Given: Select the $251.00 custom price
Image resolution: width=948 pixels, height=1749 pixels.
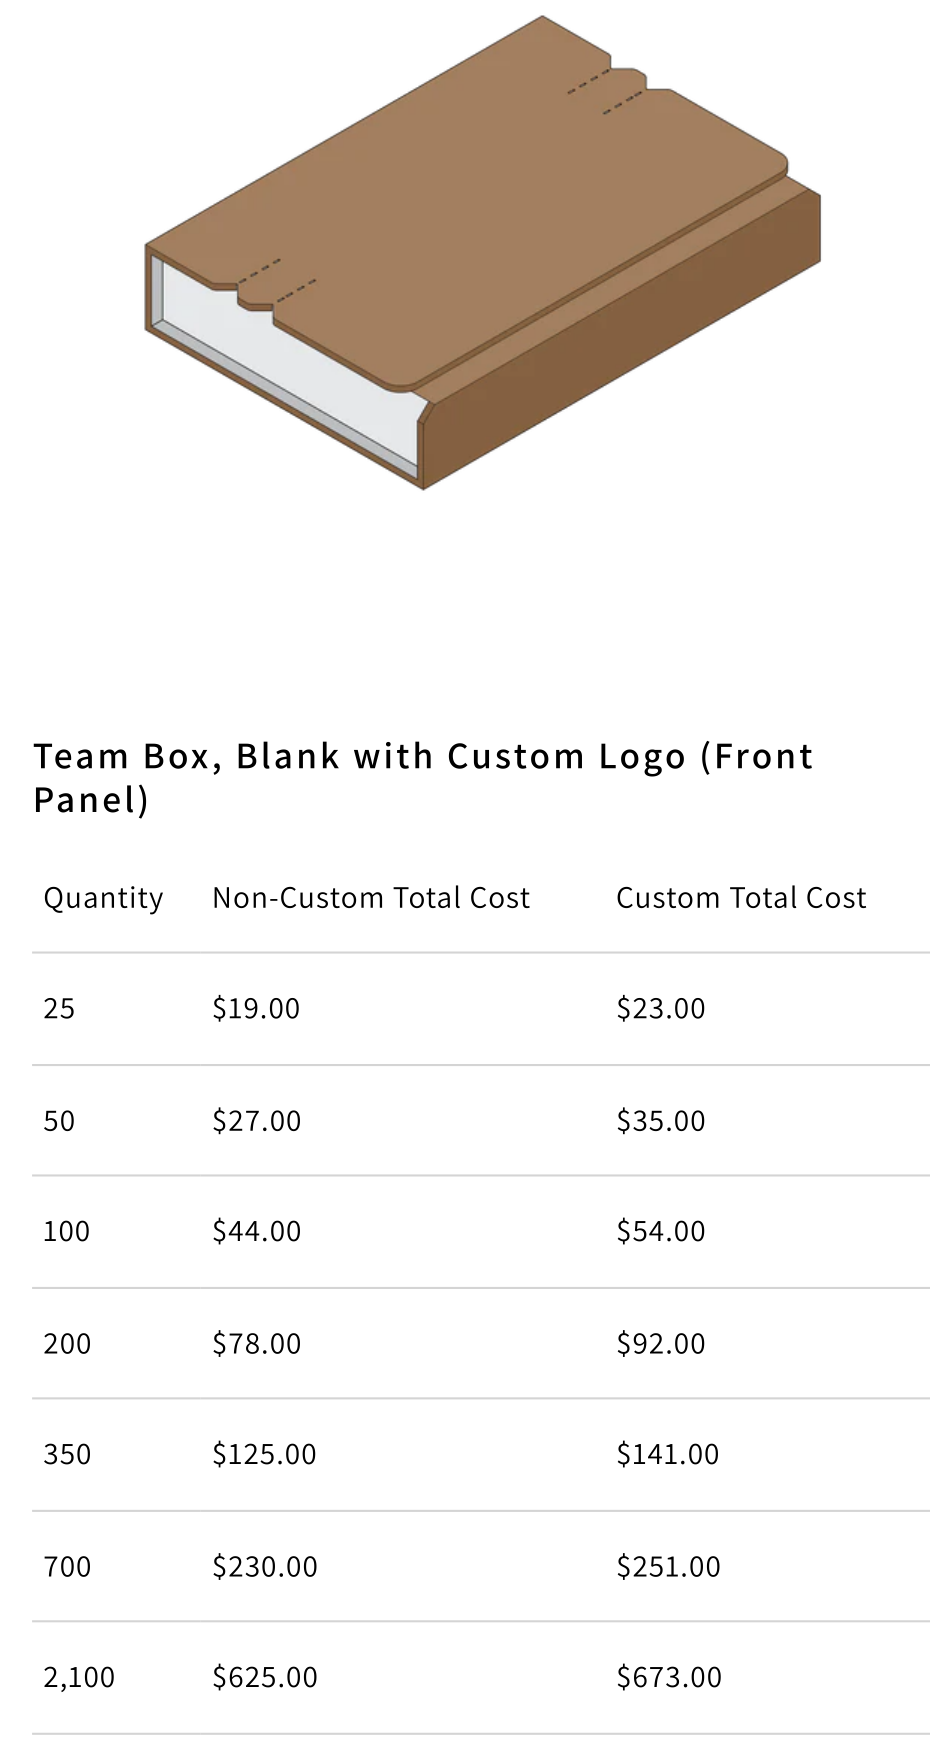Looking at the screenshot, I should click(x=668, y=1566).
